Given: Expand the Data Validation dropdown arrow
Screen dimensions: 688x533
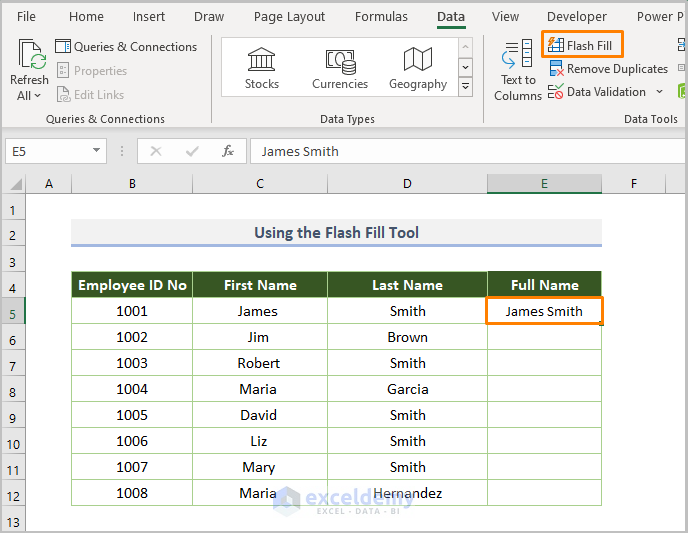Looking at the screenshot, I should [659, 92].
